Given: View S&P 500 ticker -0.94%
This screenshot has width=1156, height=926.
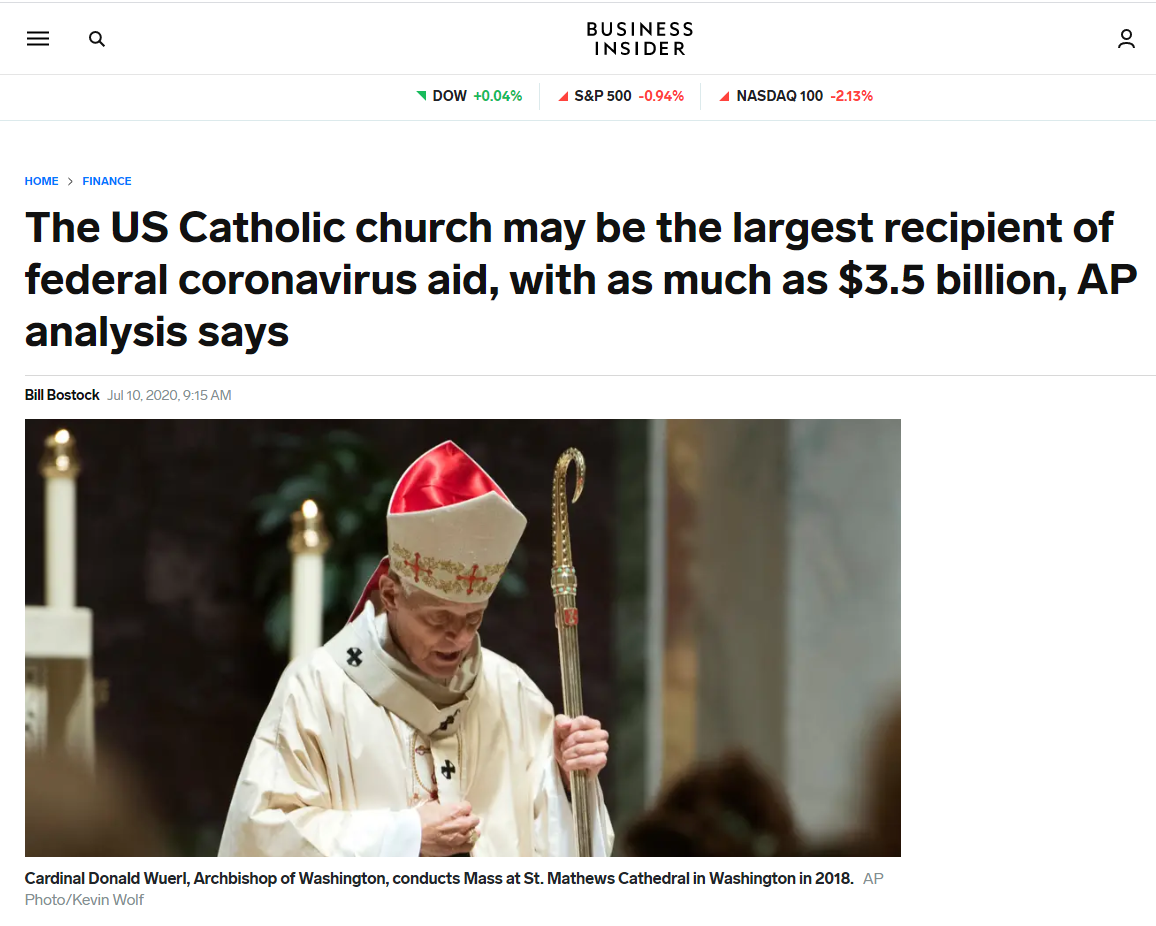Looking at the screenshot, I should [621, 96].
